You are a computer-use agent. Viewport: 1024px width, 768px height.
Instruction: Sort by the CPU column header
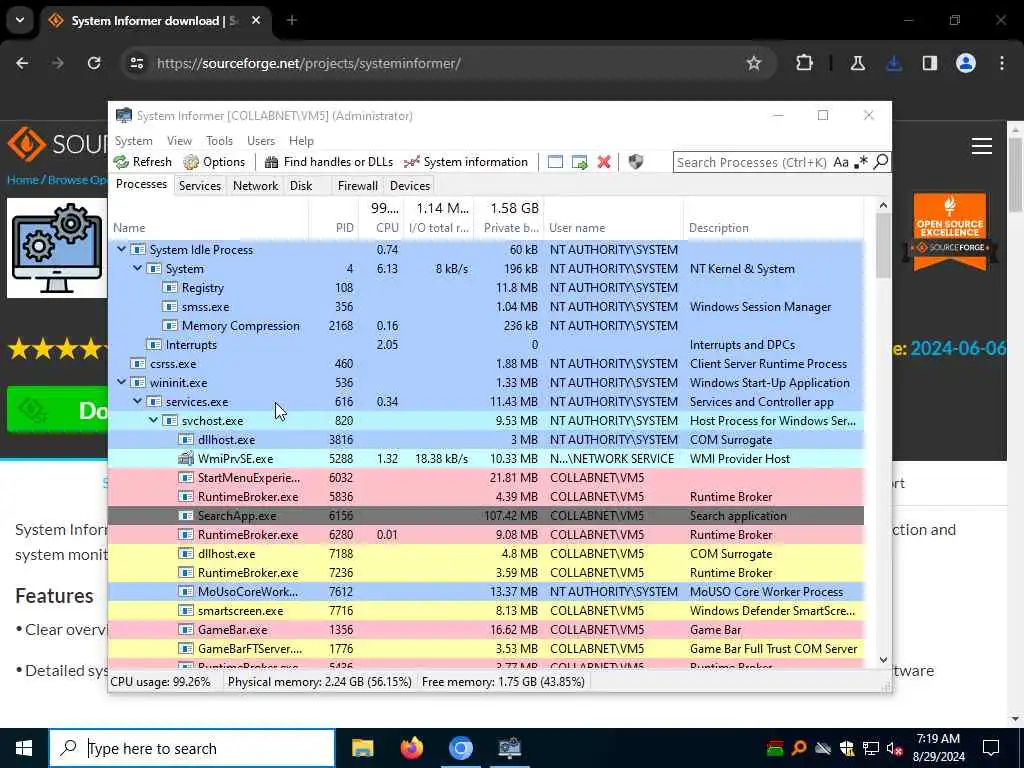click(387, 228)
